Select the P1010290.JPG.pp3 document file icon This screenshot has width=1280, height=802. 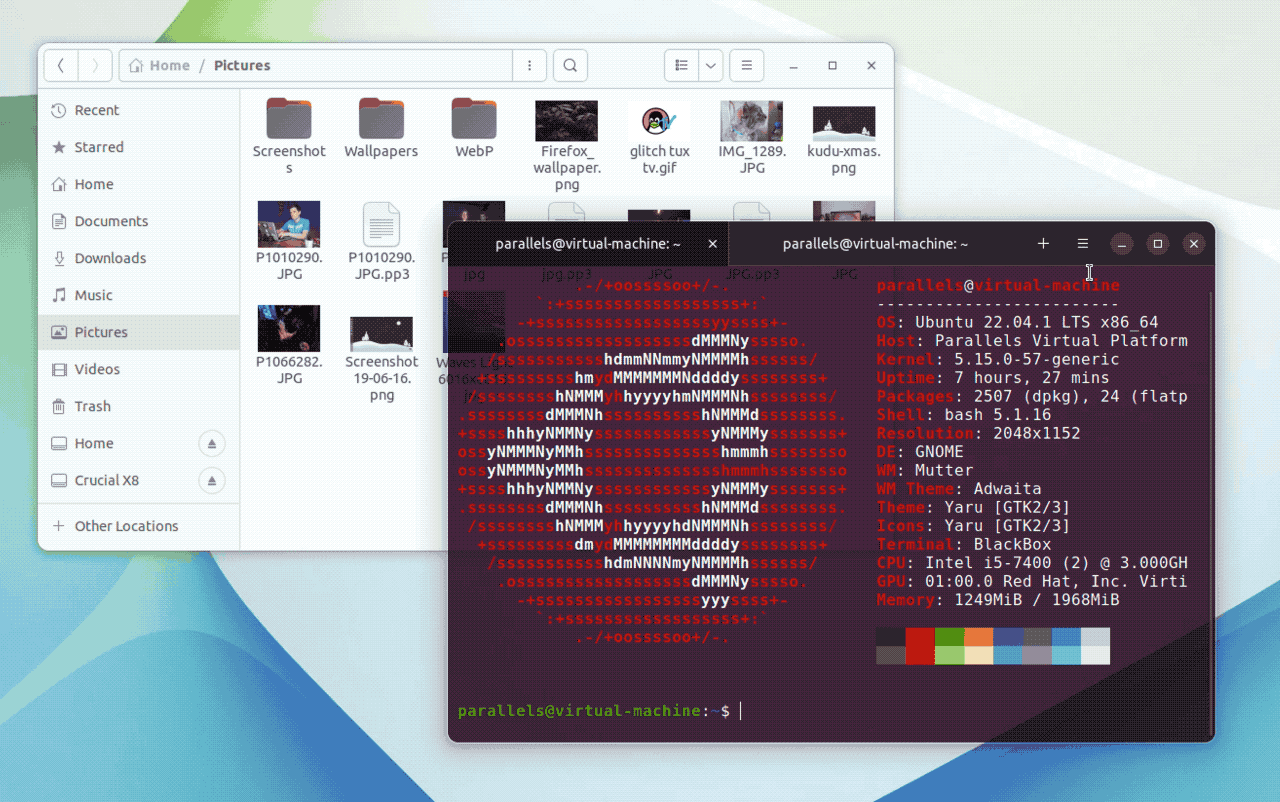pos(381,224)
